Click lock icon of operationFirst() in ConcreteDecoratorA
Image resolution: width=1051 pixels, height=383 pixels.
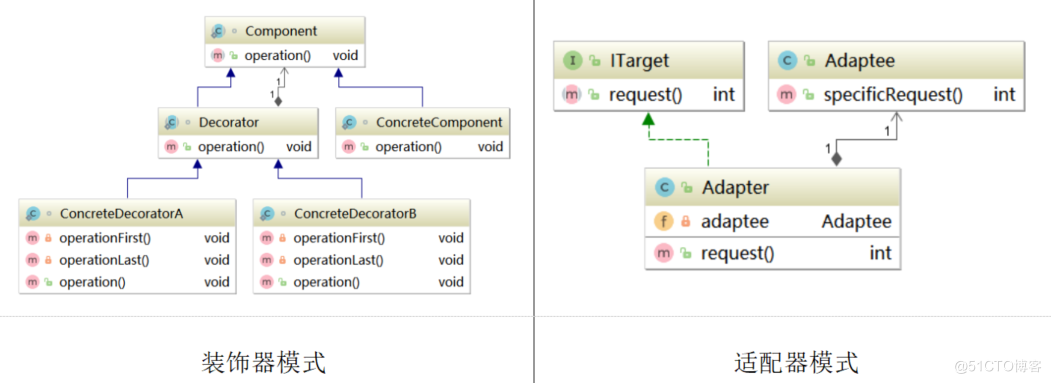point(48,237)
